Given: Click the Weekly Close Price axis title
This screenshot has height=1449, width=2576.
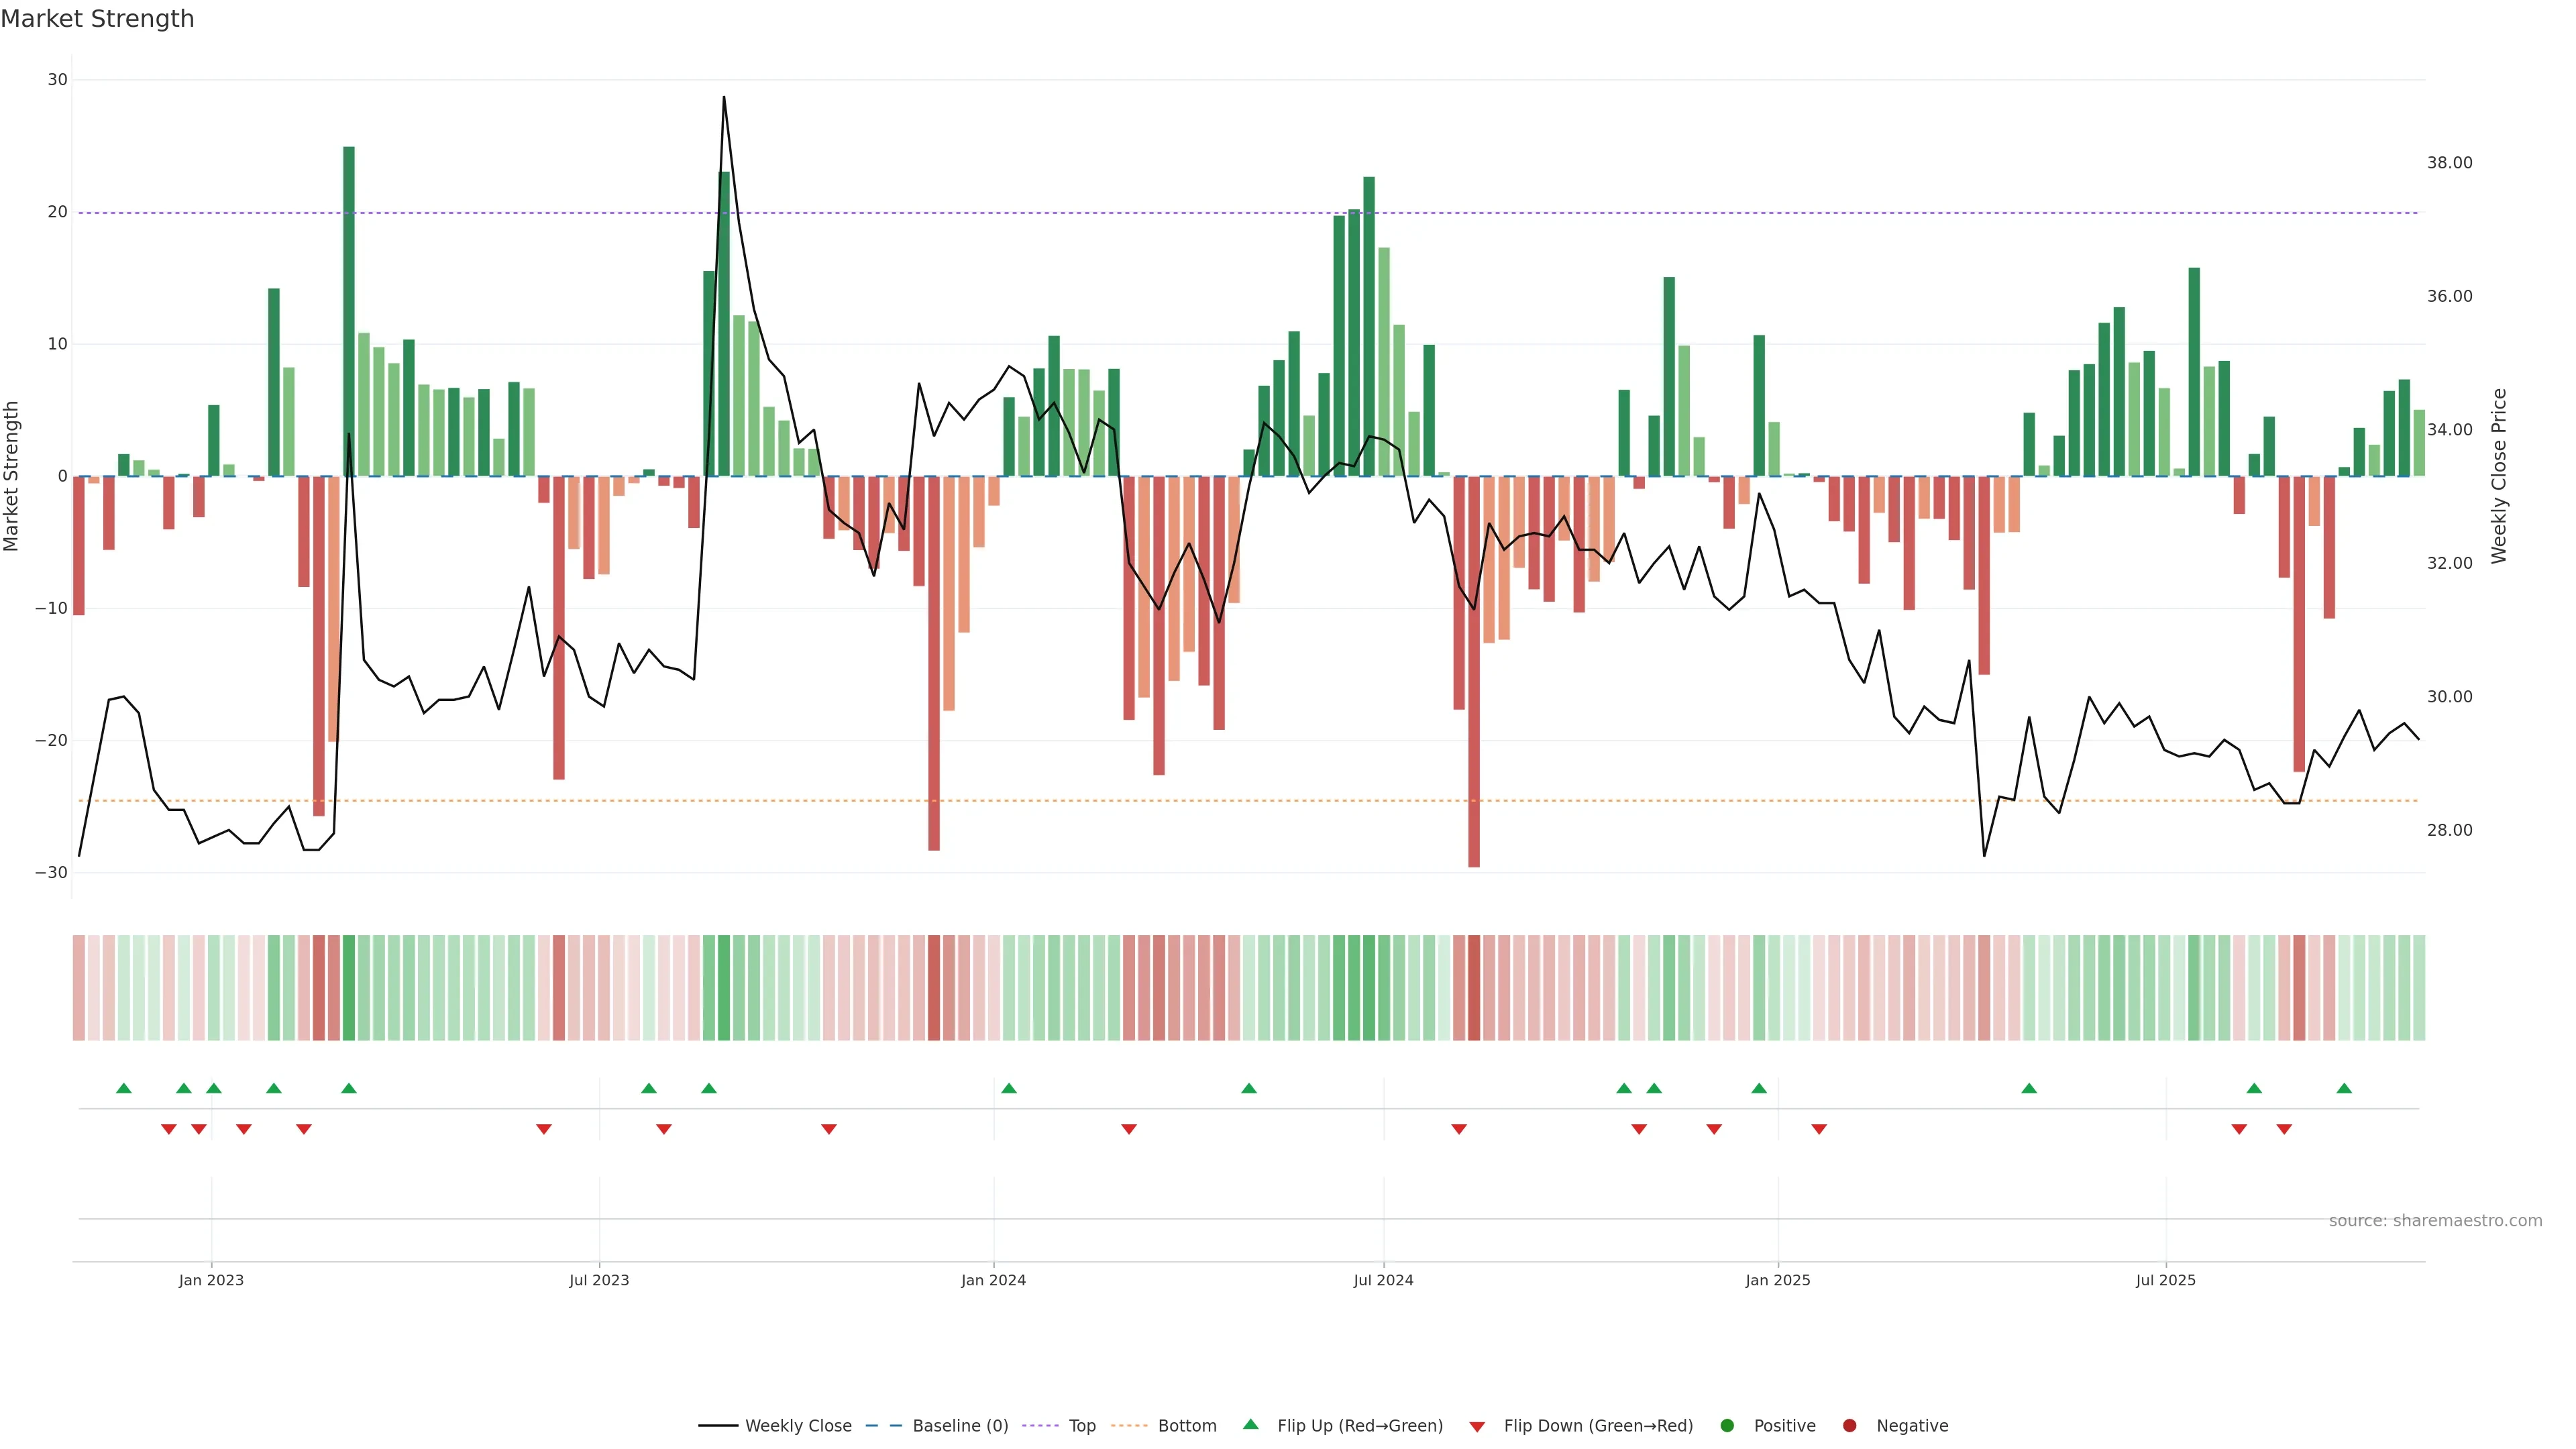Looking at the screenshot, I should [2499, 476].
